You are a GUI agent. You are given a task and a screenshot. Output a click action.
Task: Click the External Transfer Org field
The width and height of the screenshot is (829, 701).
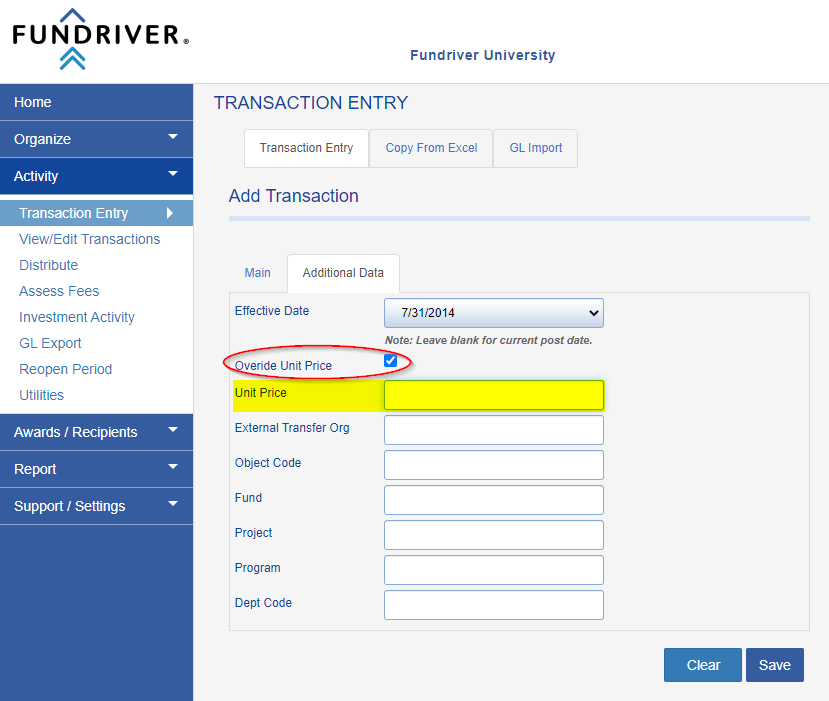[x=494, y=430]
